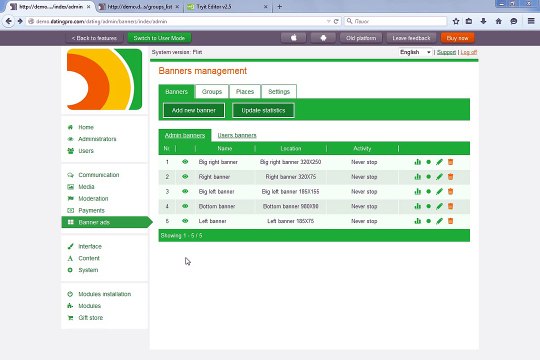Open Modules installation in the sidebar
The width and height of the screenshot is (540, 360).
(104, 294)
